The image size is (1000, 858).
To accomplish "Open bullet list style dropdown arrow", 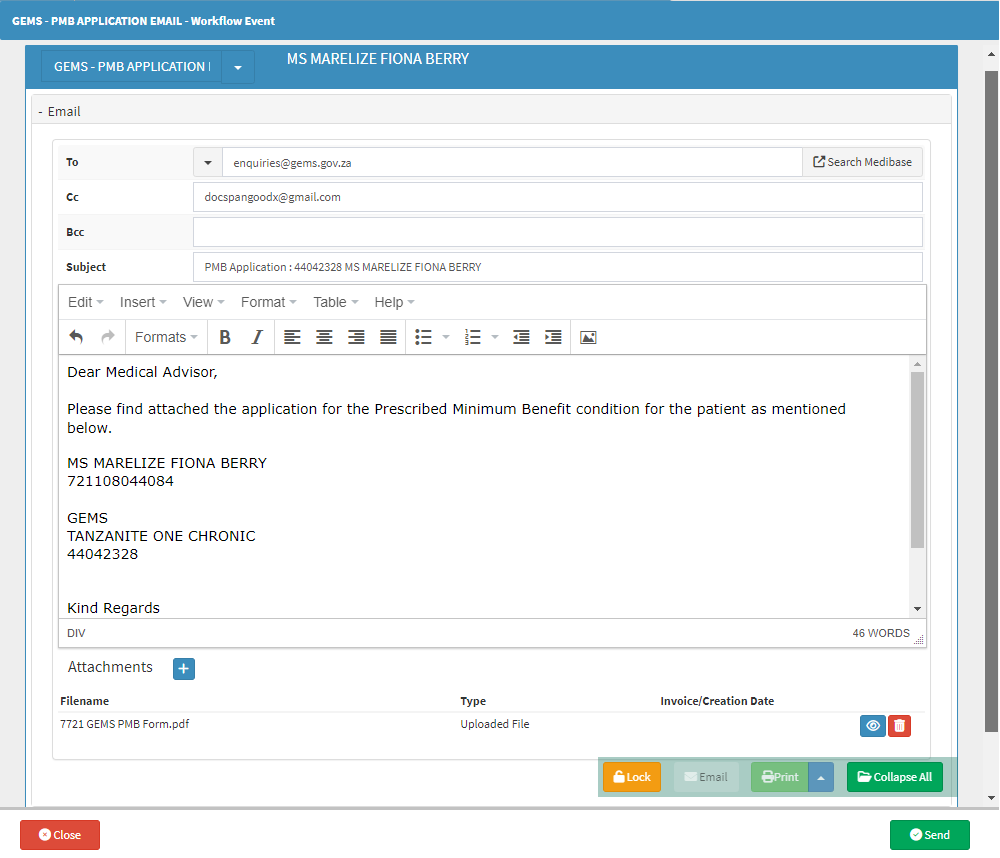I will (446, 337).
